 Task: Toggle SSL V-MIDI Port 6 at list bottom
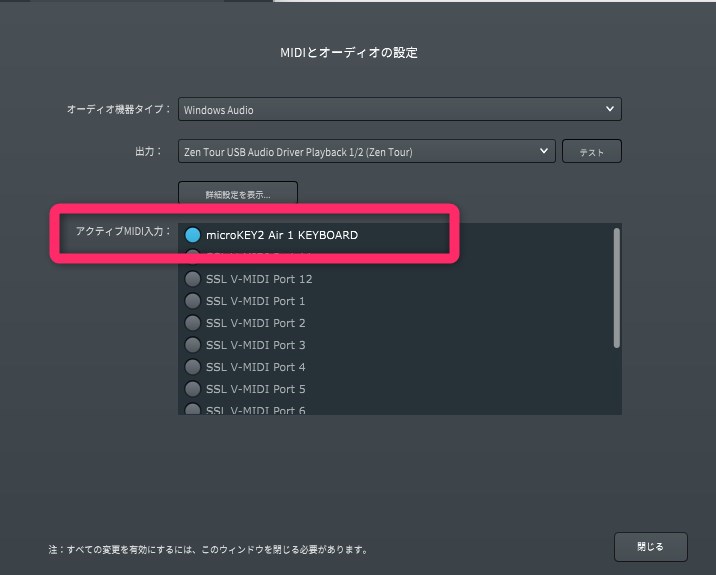click(x=193, y=409)
